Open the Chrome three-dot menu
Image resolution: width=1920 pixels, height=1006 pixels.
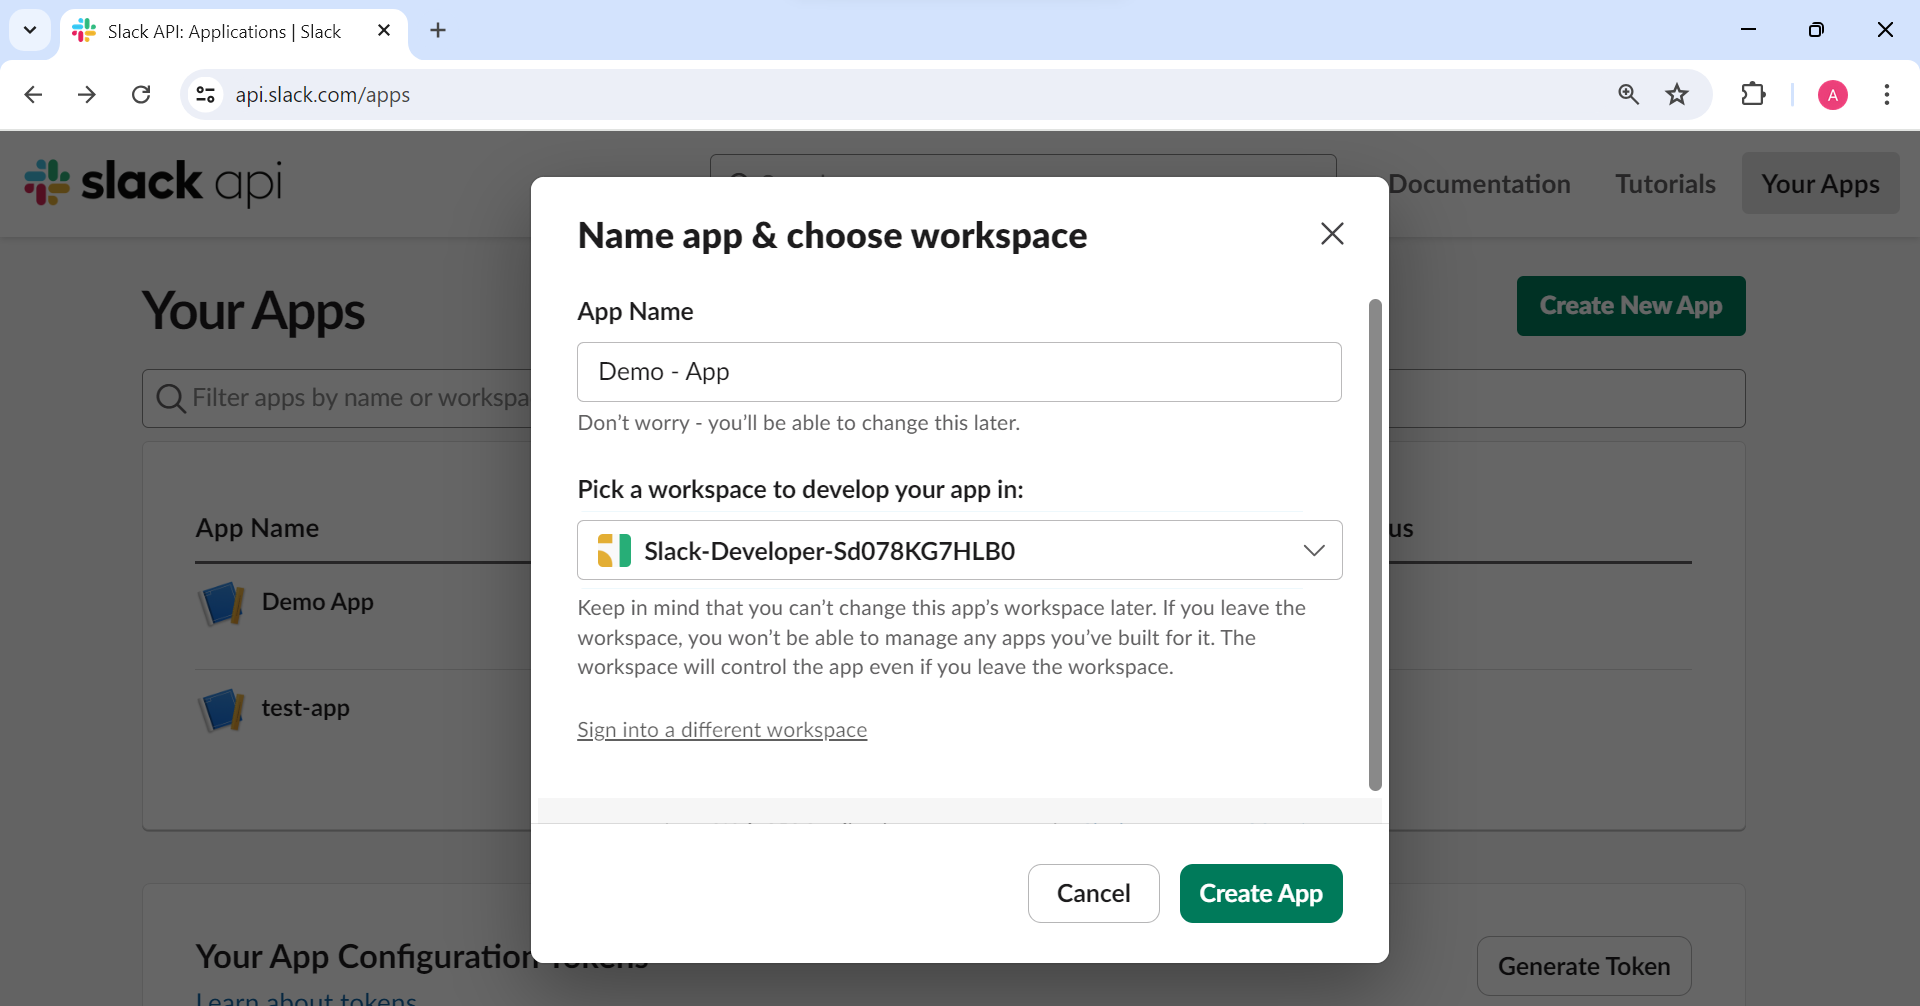1887,95
